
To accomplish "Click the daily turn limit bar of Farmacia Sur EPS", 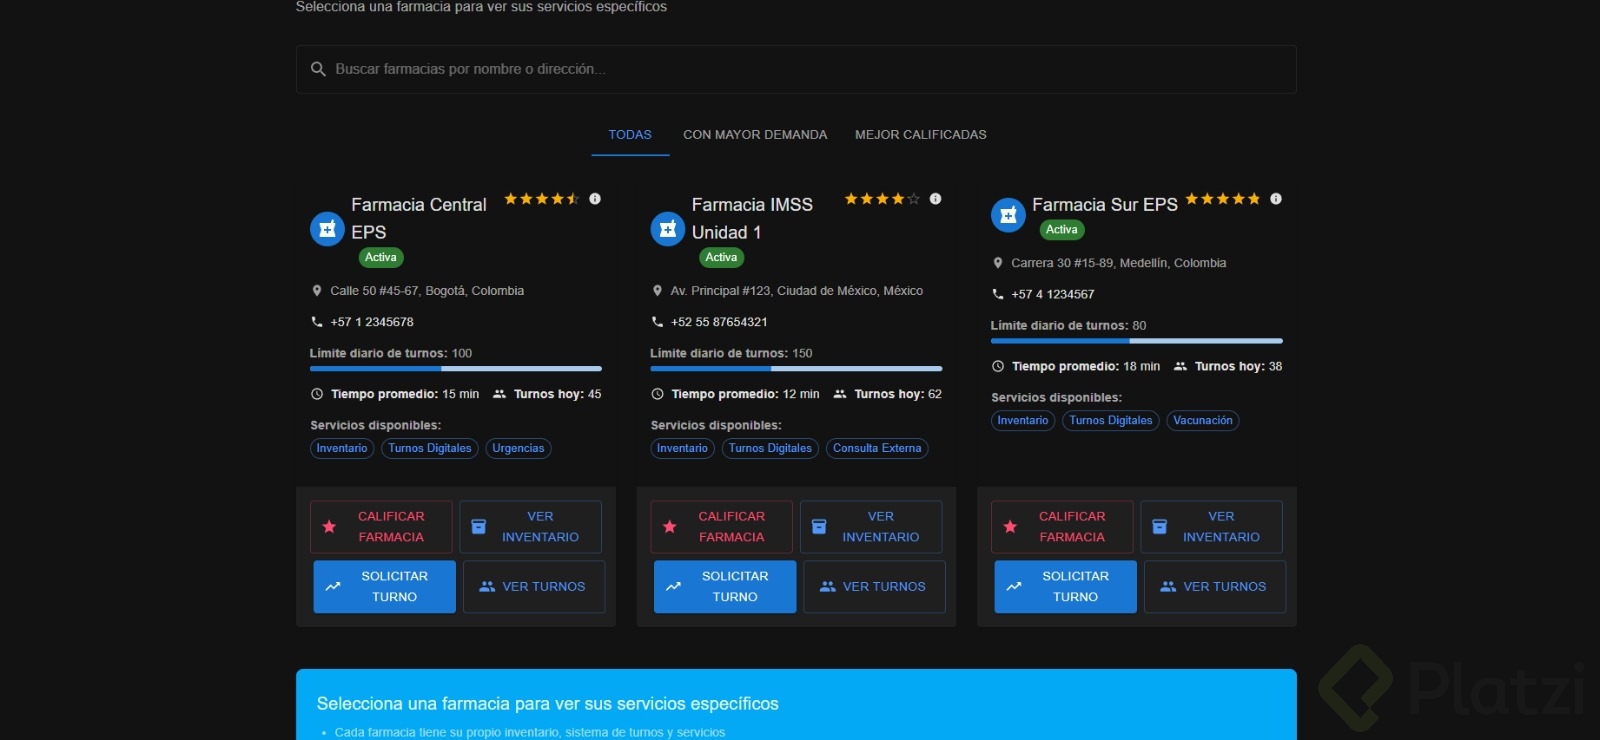I will [x=1137, y=341].
